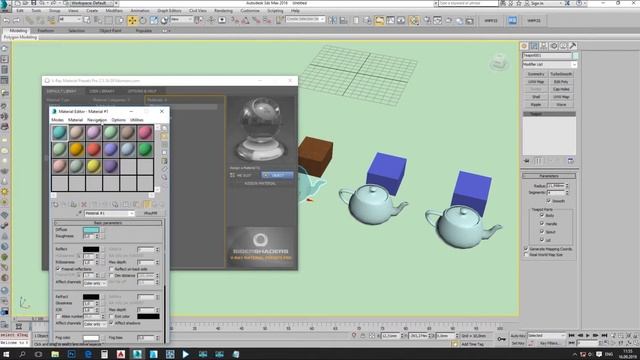The width and height of the screenshot is (640, 360).
Task: Click the get material icon in Material Editor
Action: (x=56, y=204)
